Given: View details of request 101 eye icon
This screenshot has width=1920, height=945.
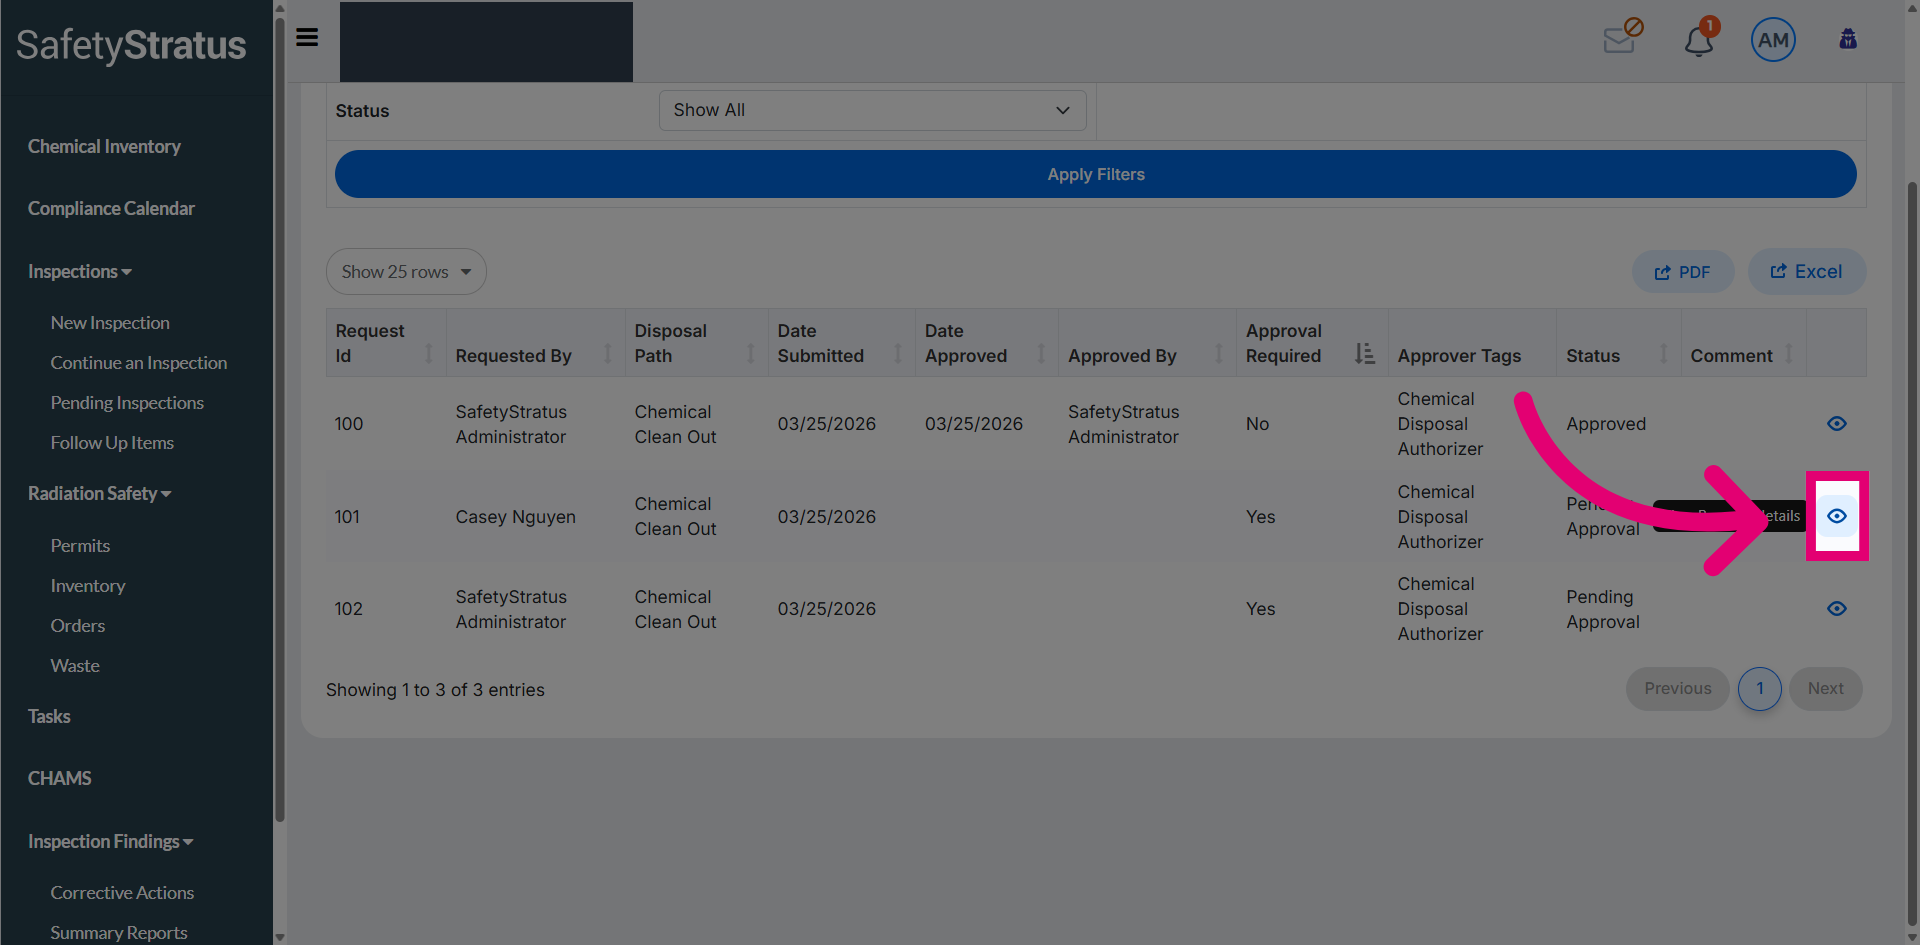Looking at the screenshot, I should pyautogui.click(x=1837, y=516).
